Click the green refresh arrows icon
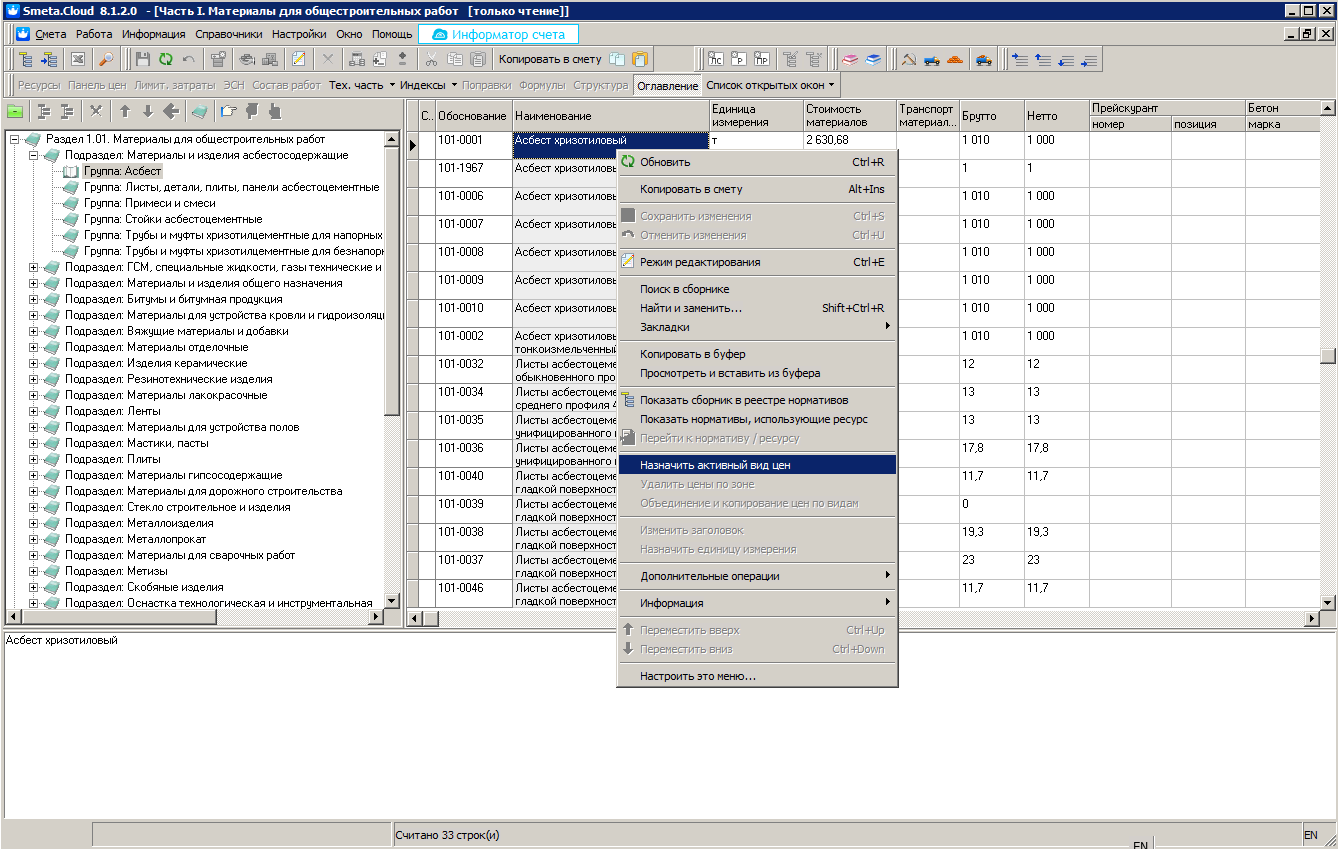 [x=166, y=60]
